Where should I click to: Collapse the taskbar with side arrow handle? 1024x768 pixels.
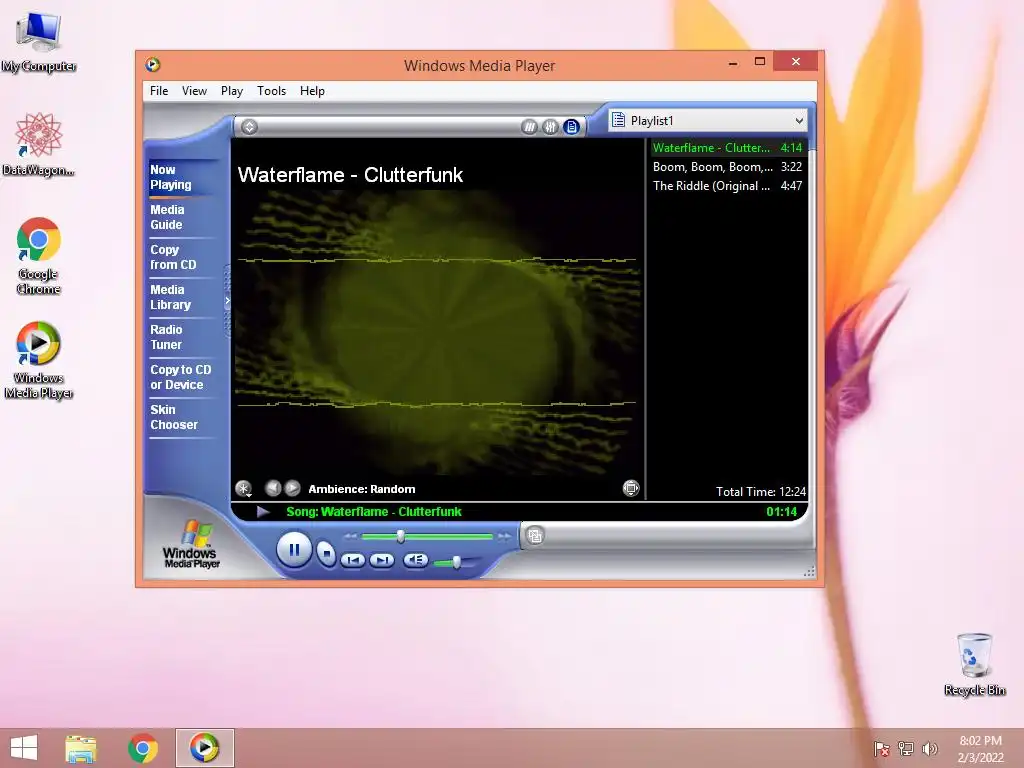click(227, 301)
